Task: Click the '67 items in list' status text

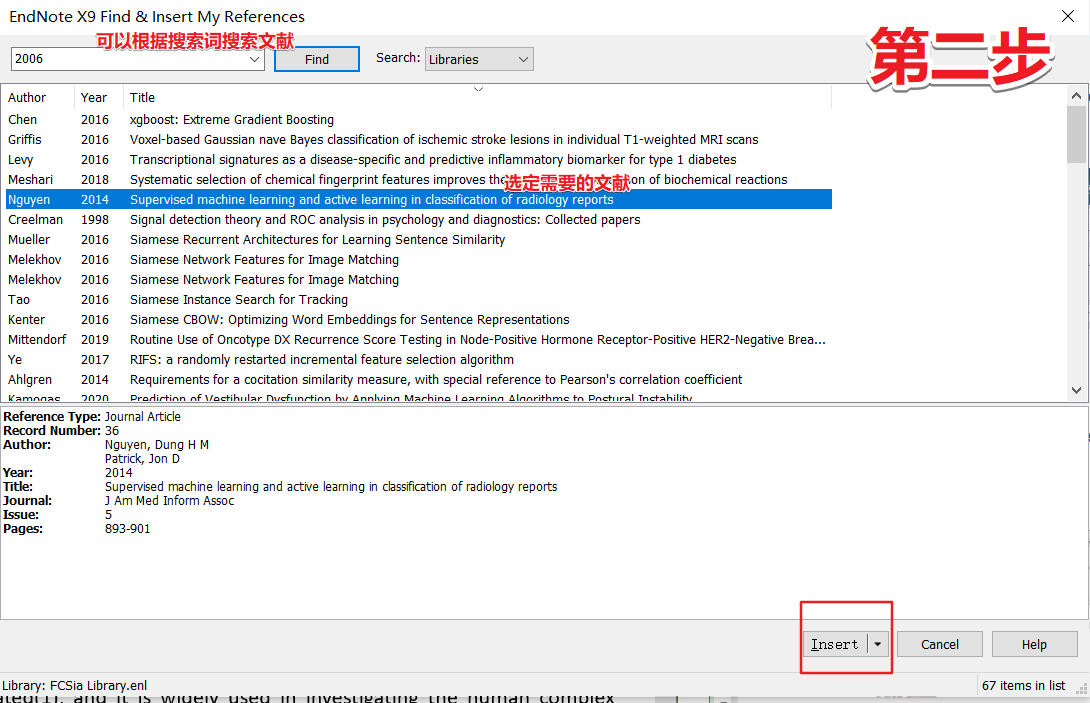Action: (1023, 686)
